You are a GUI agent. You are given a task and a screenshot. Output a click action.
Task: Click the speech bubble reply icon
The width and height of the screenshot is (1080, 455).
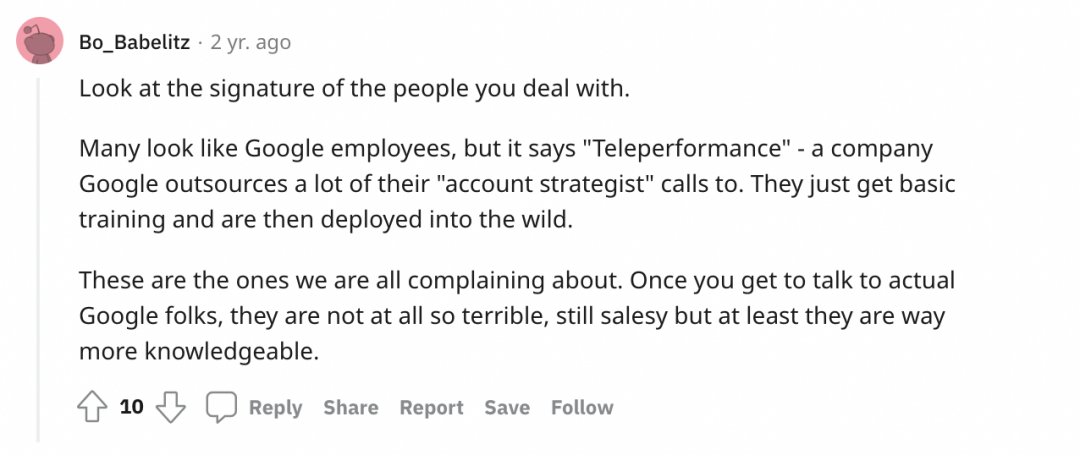221,407
